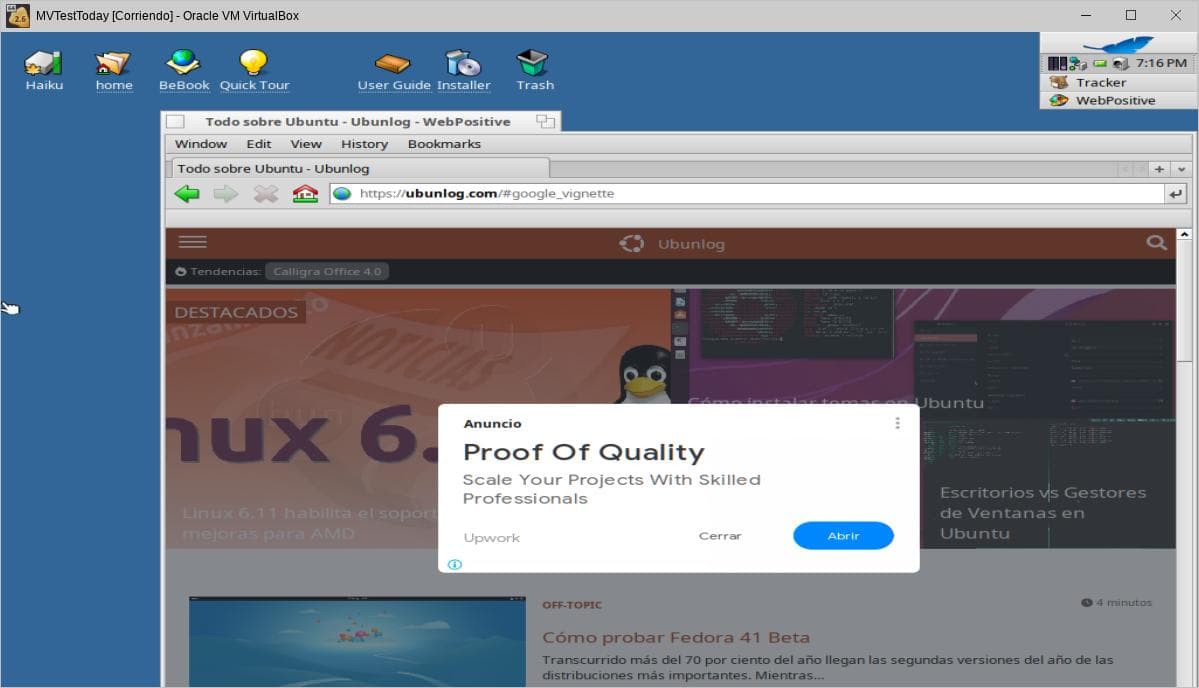1199x688 pixels.
Task: Open the History menu
Action: pos(364,144)
